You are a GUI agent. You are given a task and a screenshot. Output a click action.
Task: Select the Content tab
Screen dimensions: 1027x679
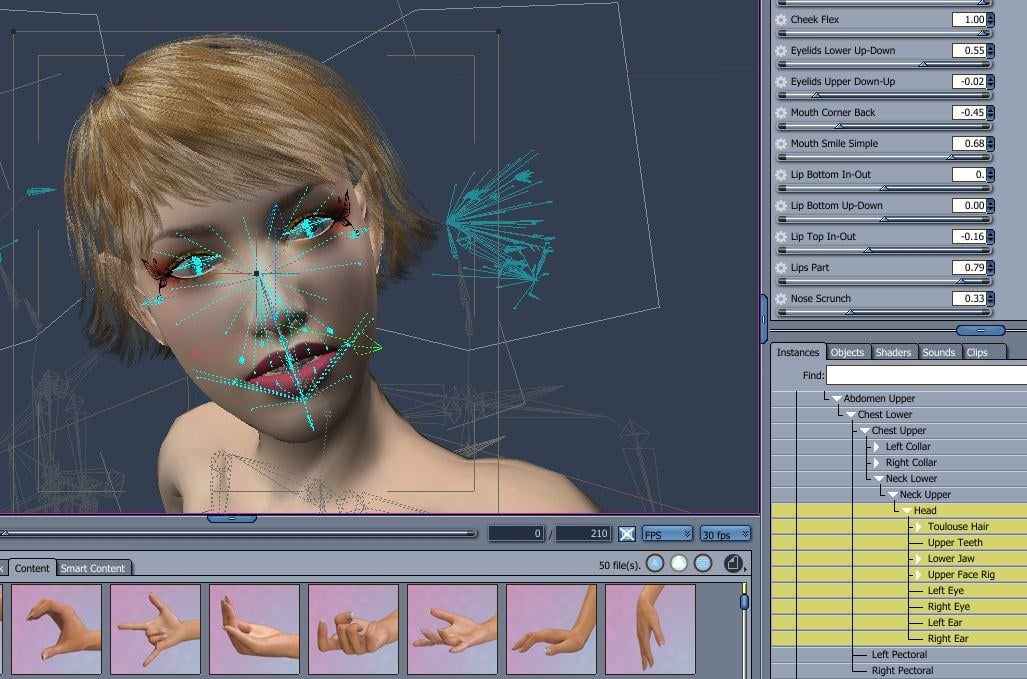pyautogui.click(x=31, y=568)
